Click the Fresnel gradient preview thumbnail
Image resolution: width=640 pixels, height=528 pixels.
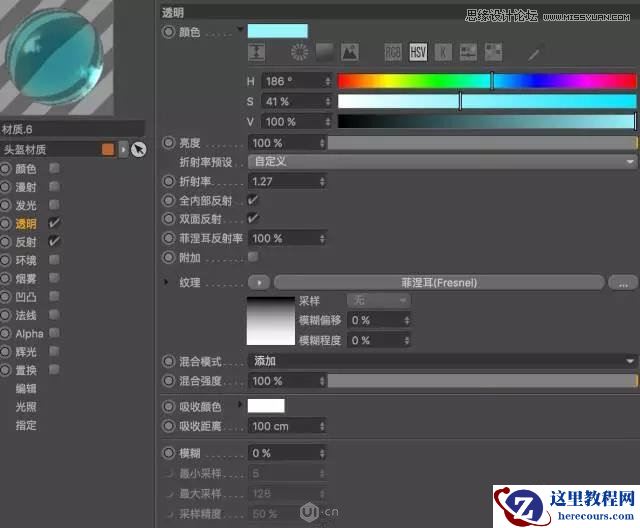pyautogui.click(x=271, y=321)
